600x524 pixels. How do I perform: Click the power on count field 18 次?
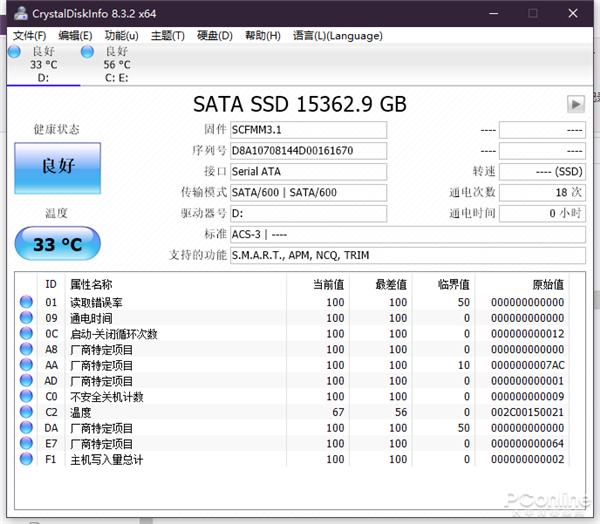pos(542,193)
